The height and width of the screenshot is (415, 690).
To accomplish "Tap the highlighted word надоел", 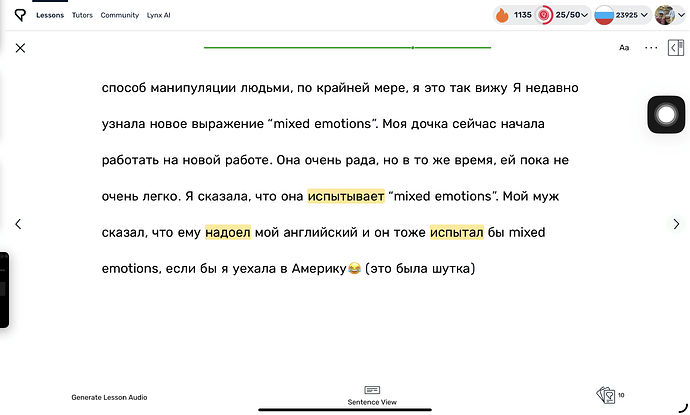I will point(228,233).
